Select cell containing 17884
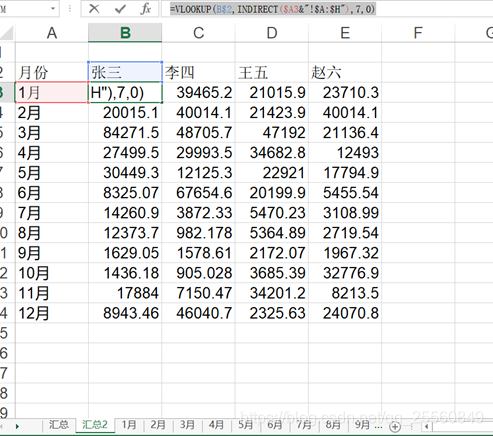 pos(125,293)
